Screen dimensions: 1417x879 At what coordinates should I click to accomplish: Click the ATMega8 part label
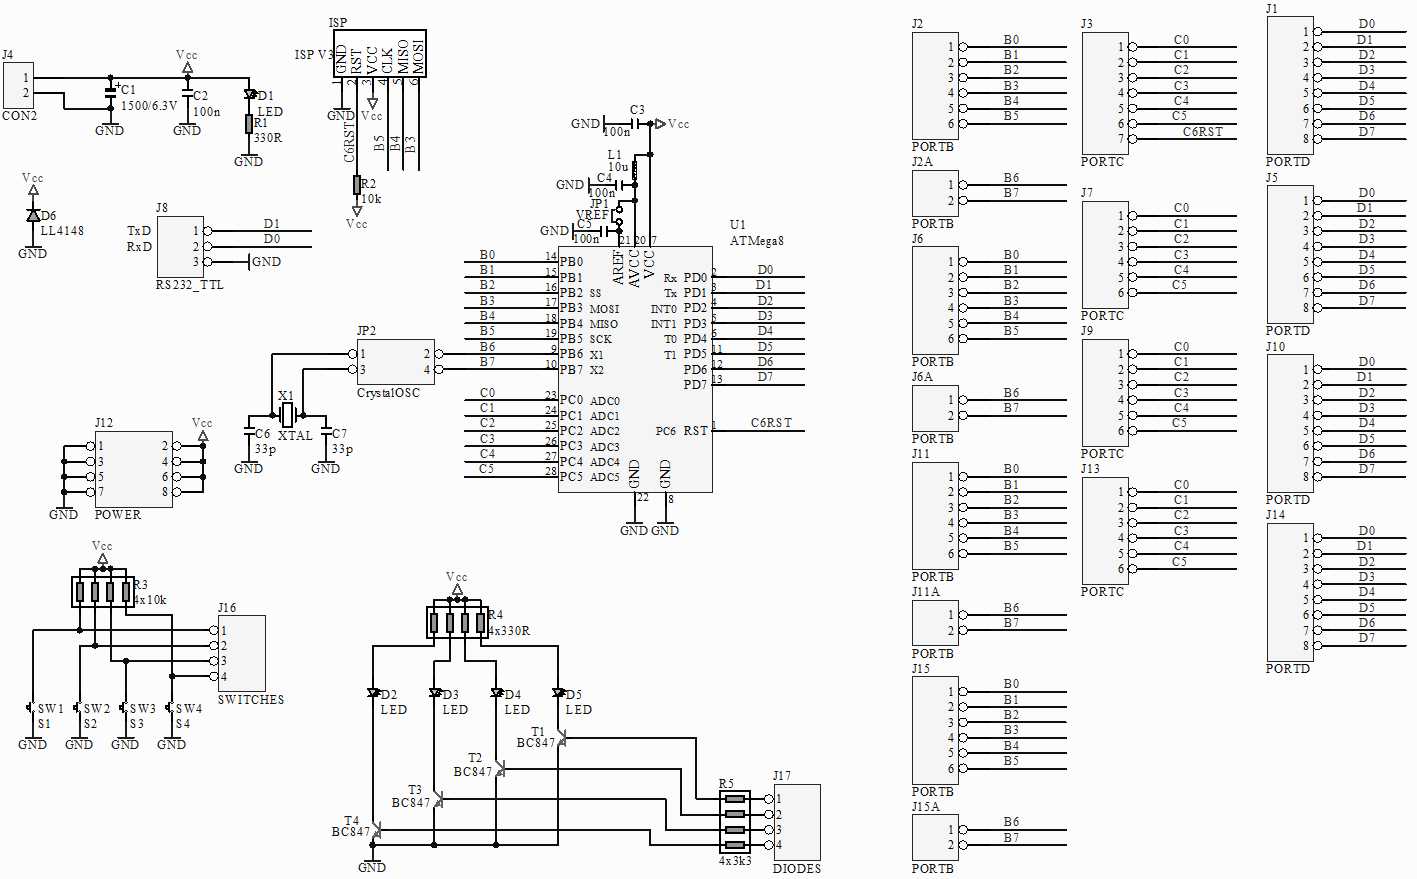coord(757,241)
